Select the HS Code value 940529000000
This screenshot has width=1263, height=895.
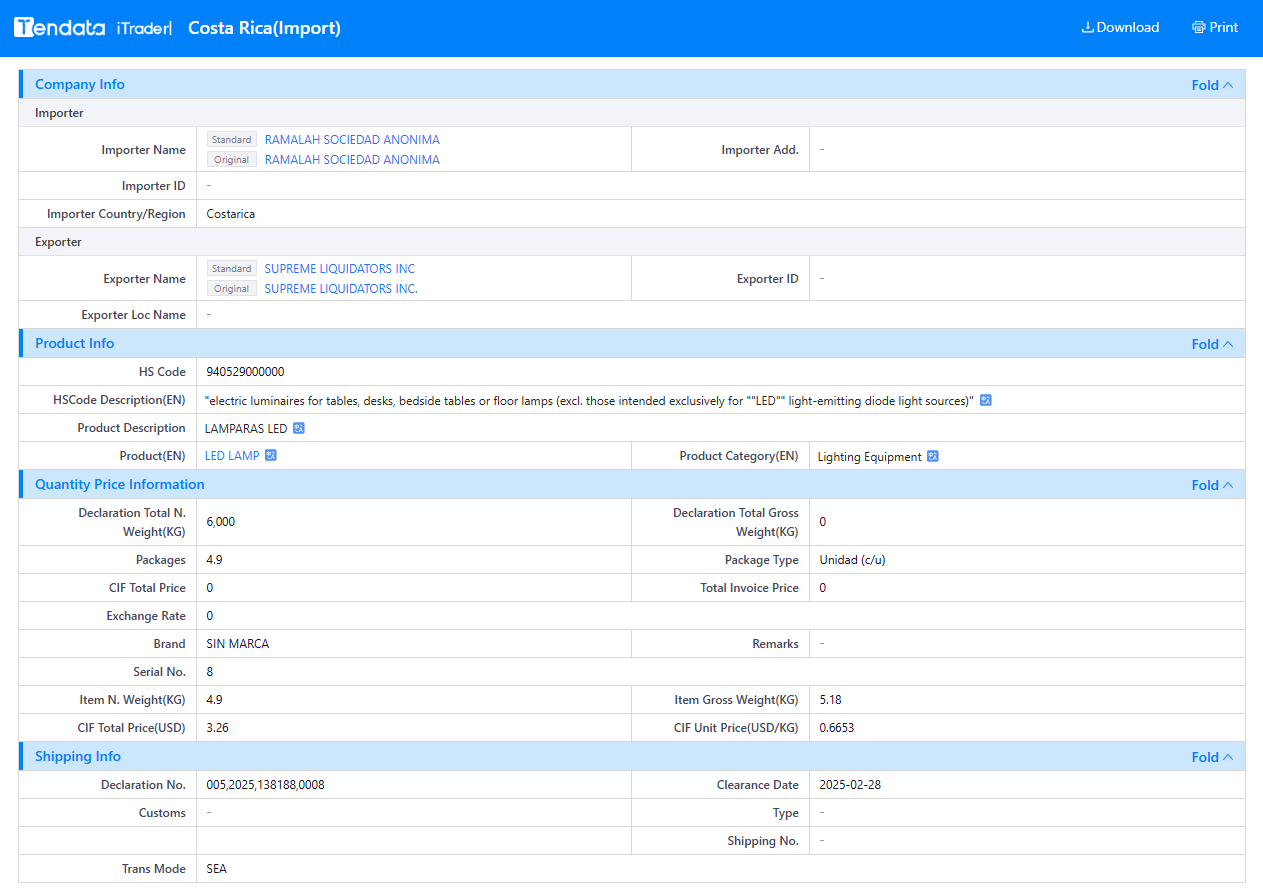(245, 372)
